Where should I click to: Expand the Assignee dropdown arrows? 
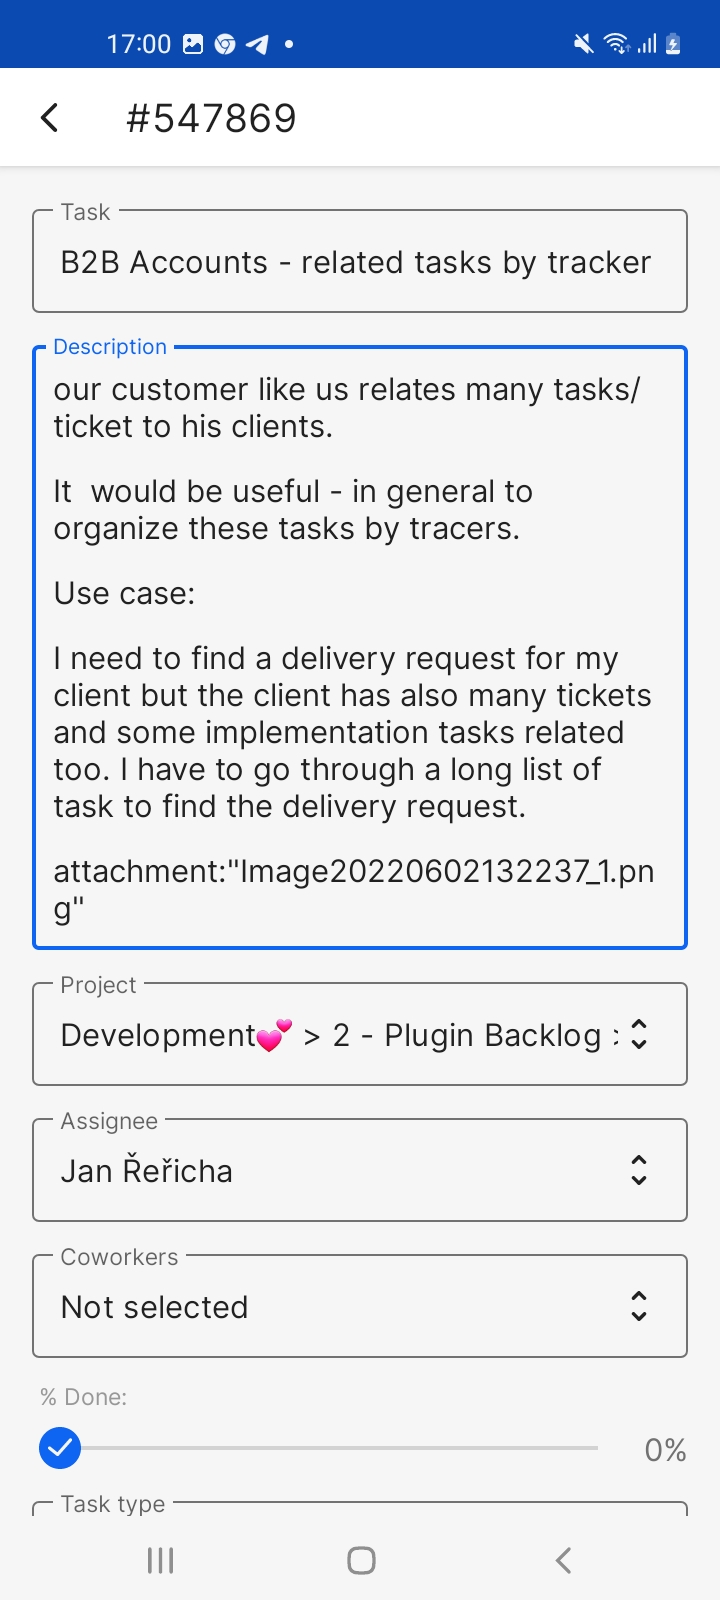coord(639,1170)
